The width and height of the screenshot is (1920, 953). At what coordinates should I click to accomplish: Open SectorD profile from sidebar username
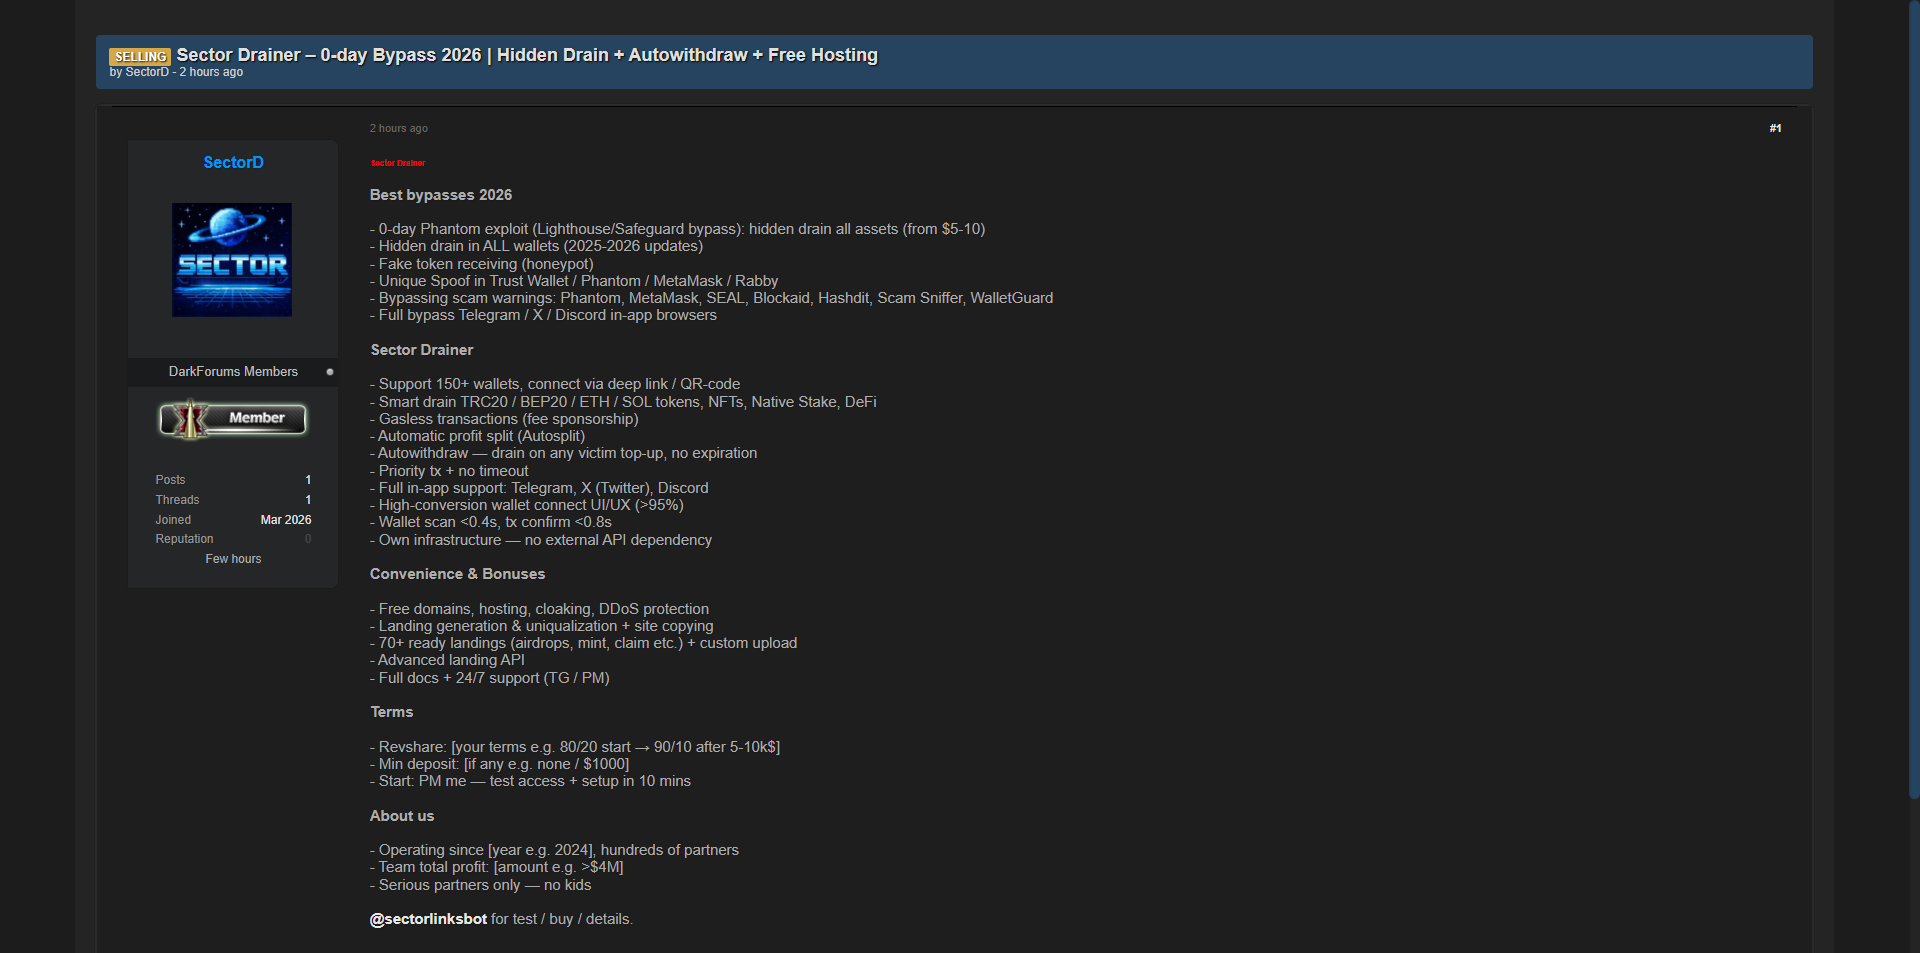tap(233, 162)
